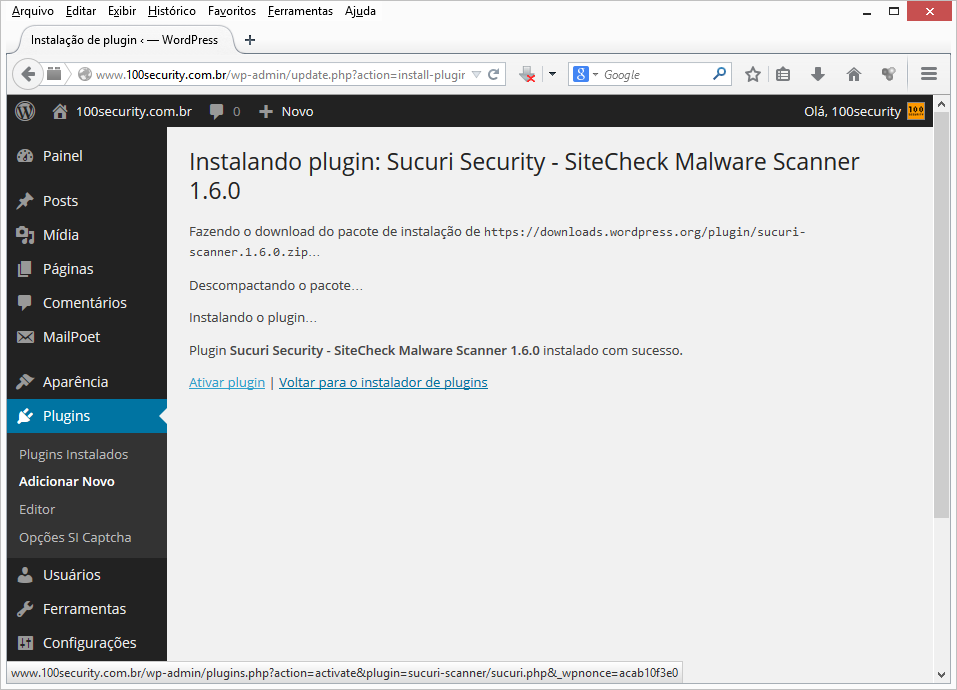957x690 pixels.
Task: Open the Favoritos menu
Action: click(231, 11)
